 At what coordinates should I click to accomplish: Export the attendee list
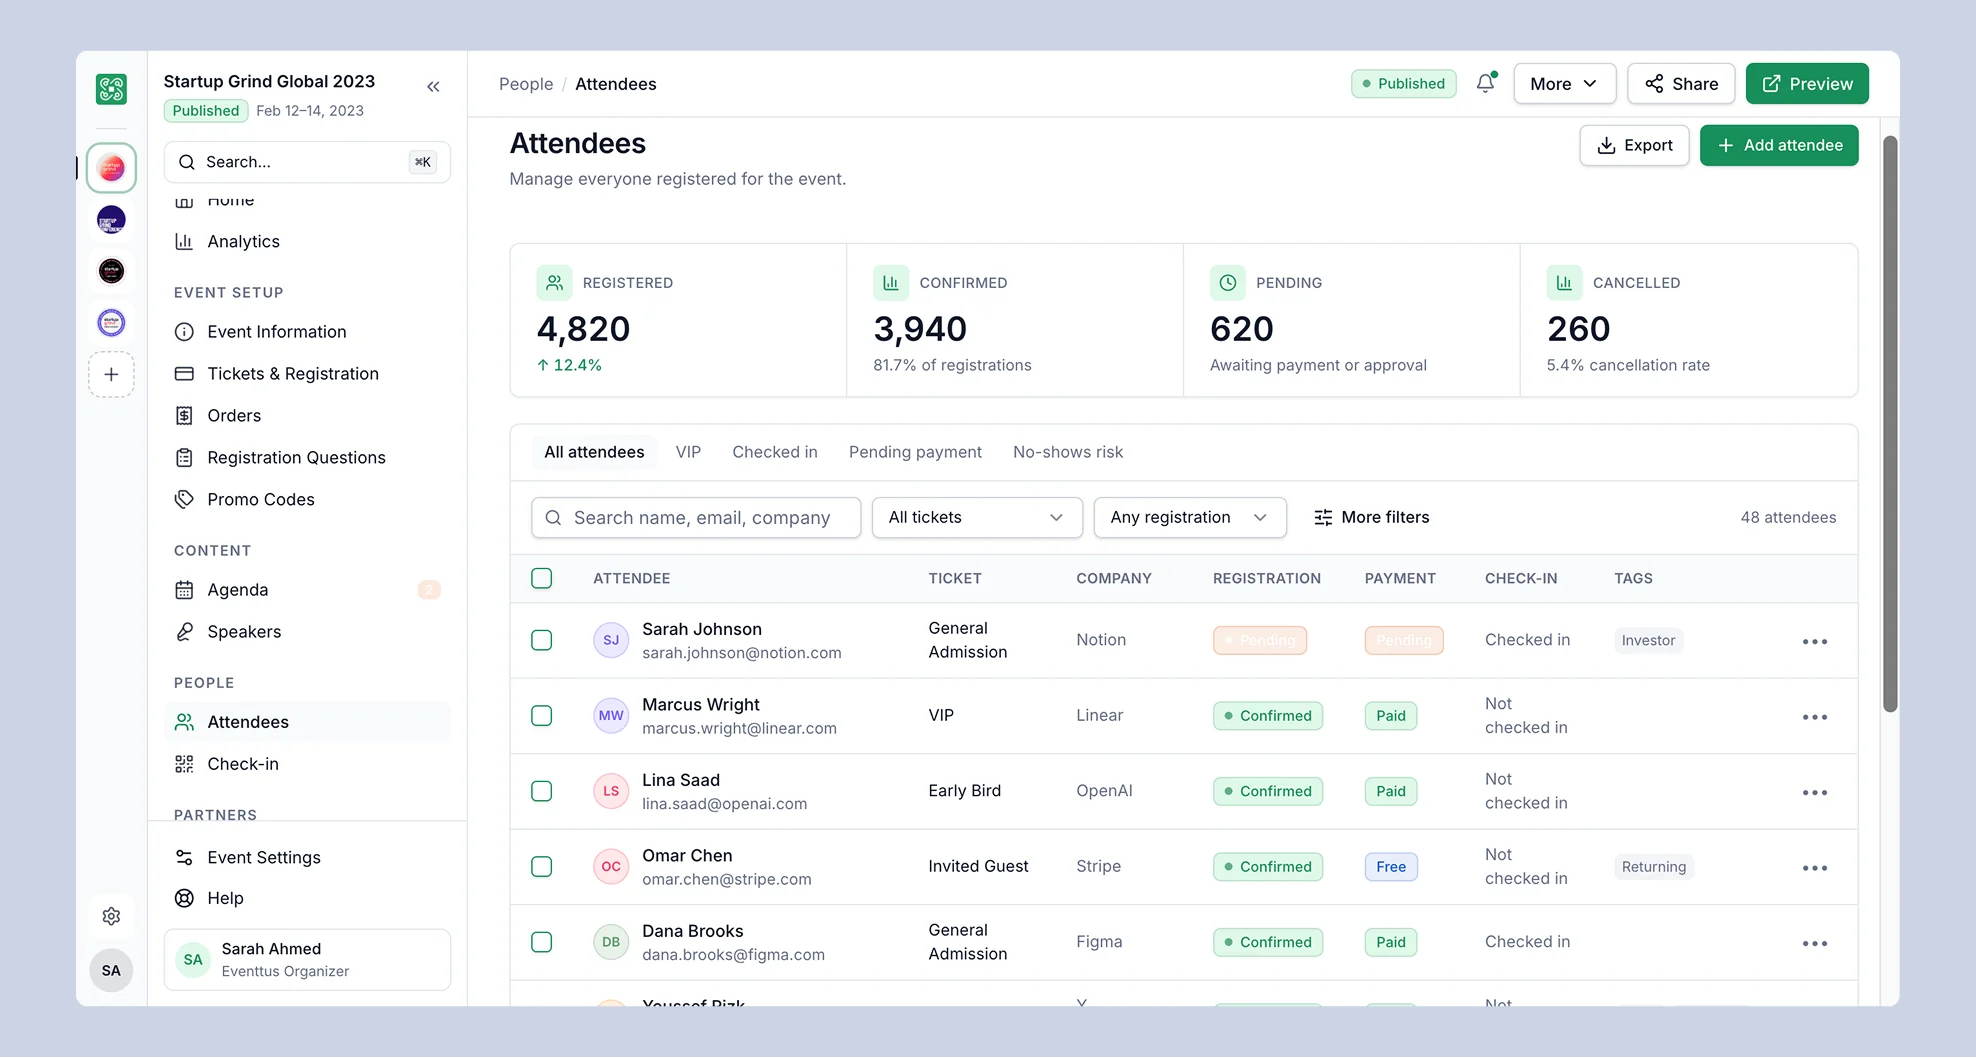(1634, 145)
